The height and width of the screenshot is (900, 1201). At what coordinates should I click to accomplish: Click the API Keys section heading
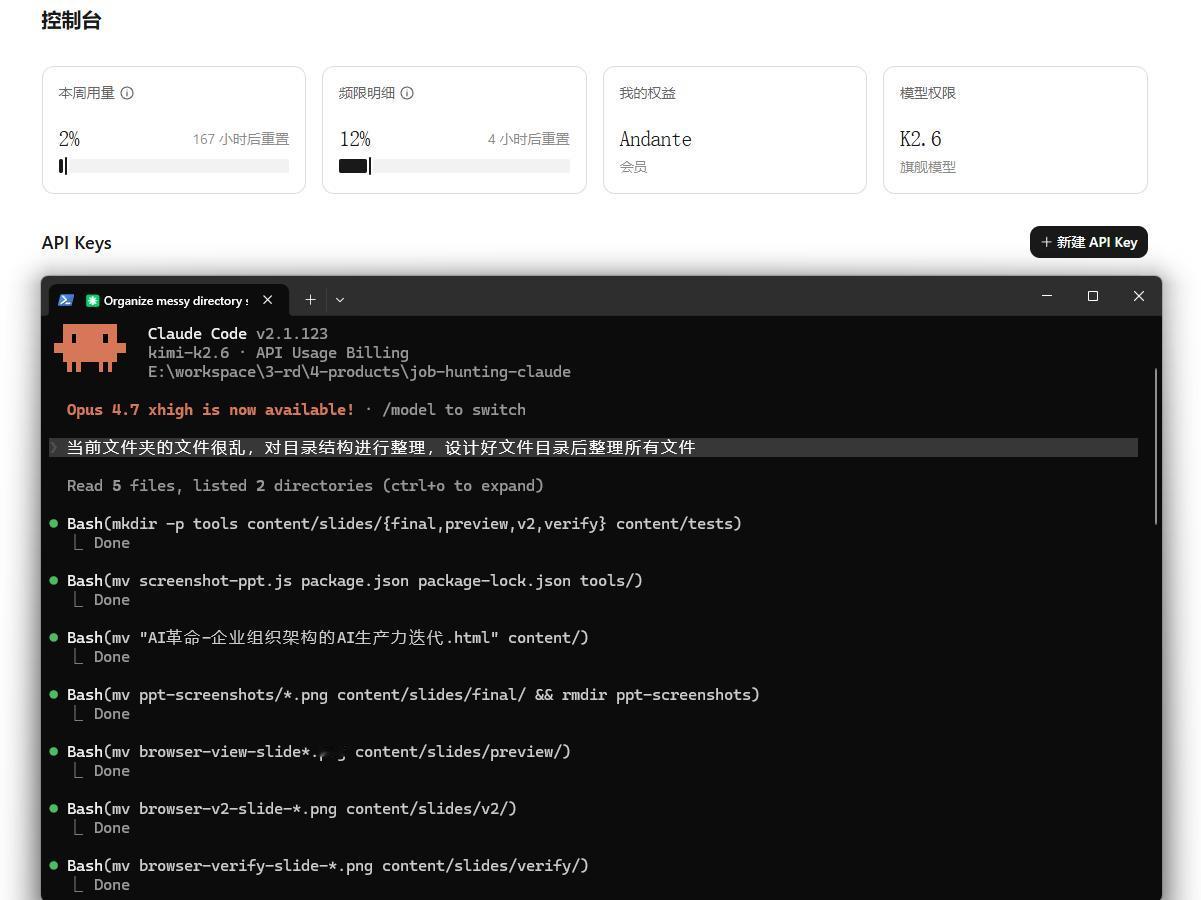click(77, 243)
